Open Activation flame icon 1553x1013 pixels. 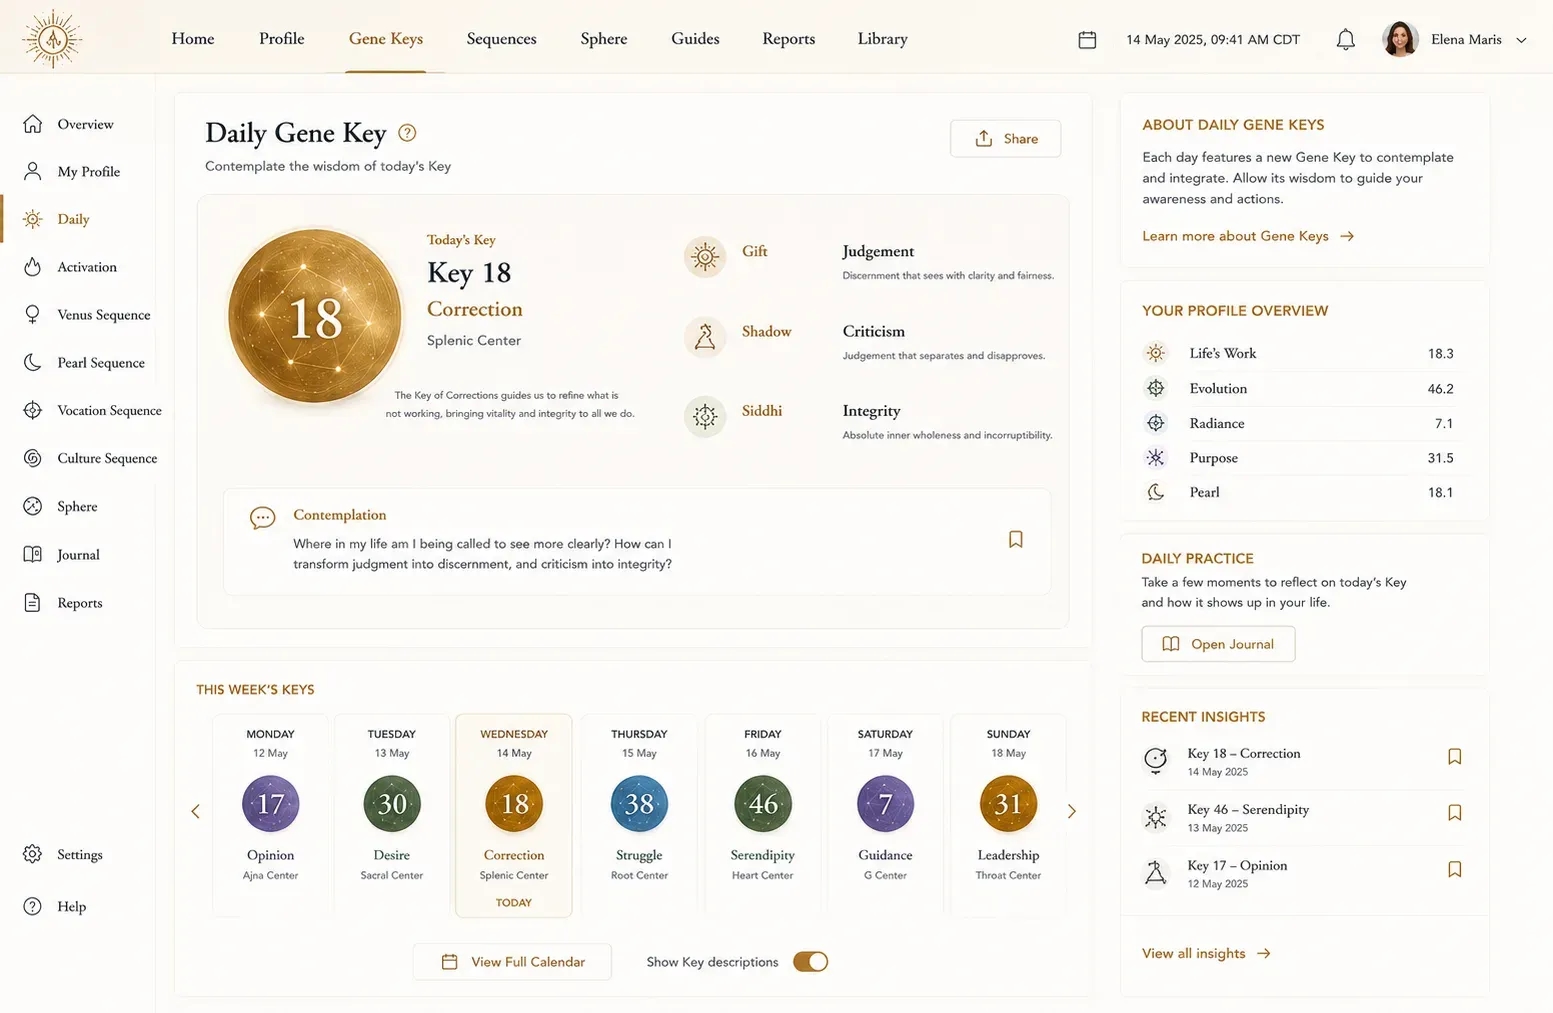pyautogui.click(x=33, y=267)
